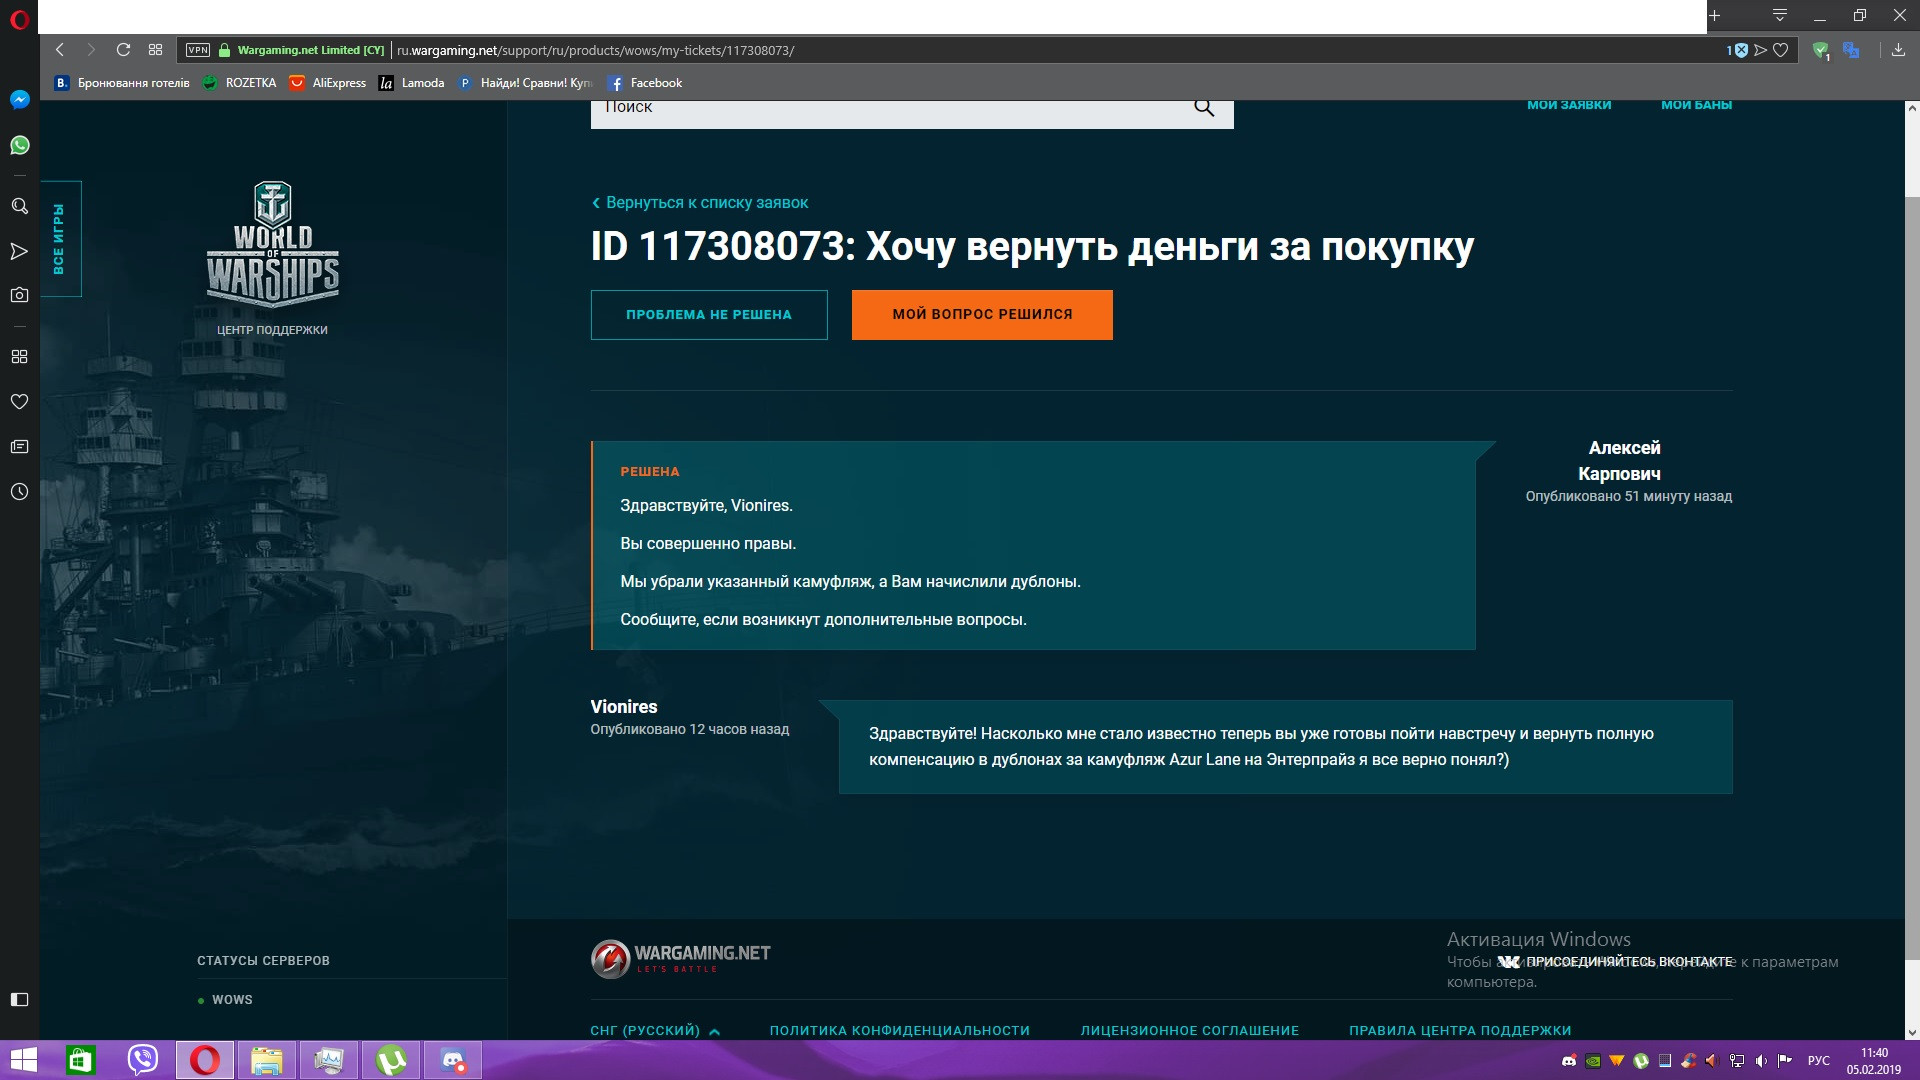This screenshot has width=1920, height=1080.
Task: Click the search magnifier in support search
Action: pyautogui.click(x=1204, y=107)
